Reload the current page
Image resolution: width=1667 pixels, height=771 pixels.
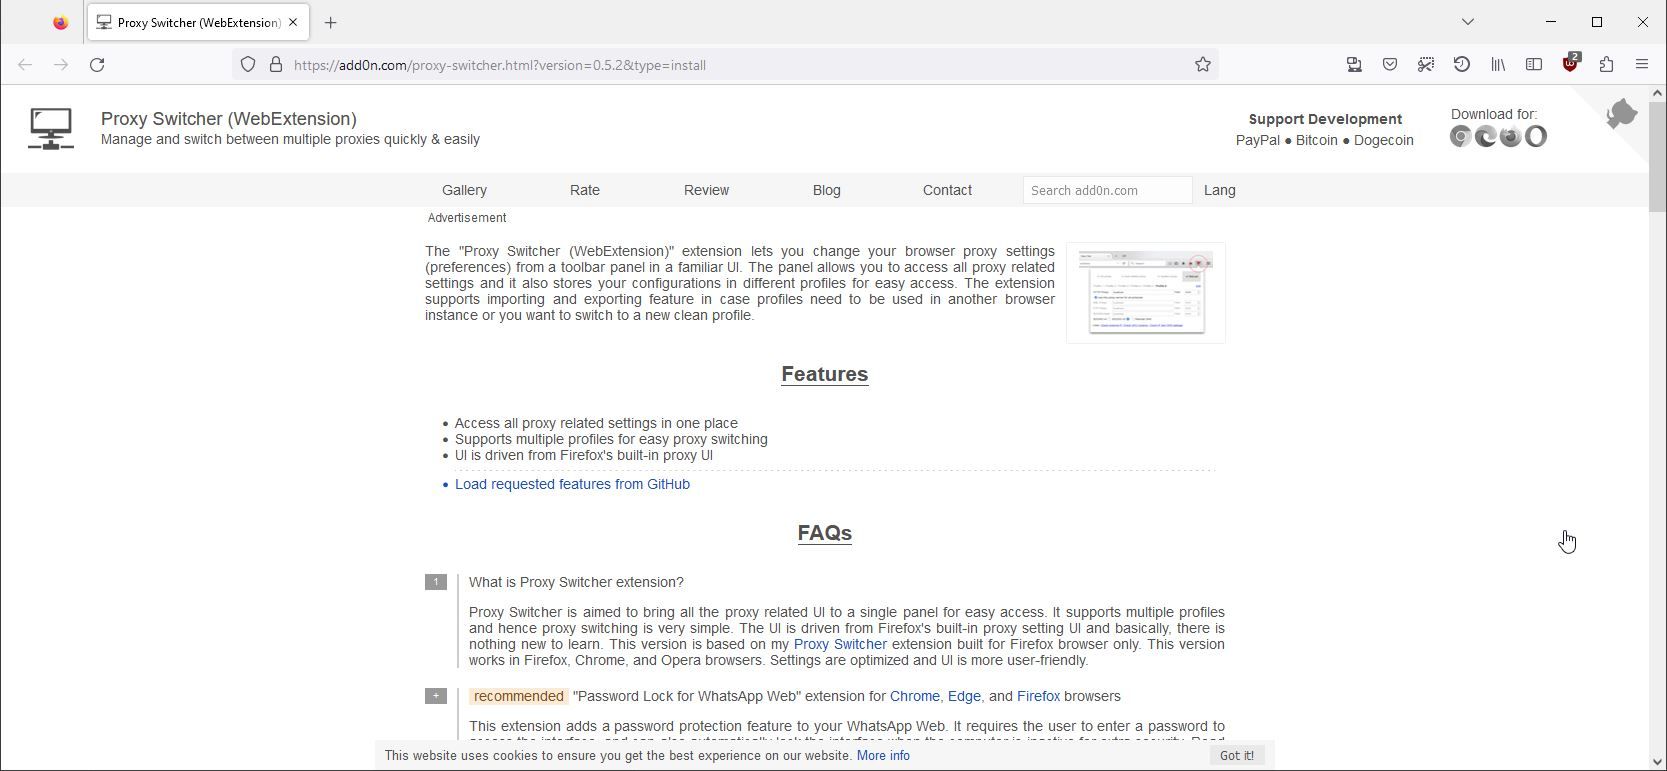click(97, 65)
